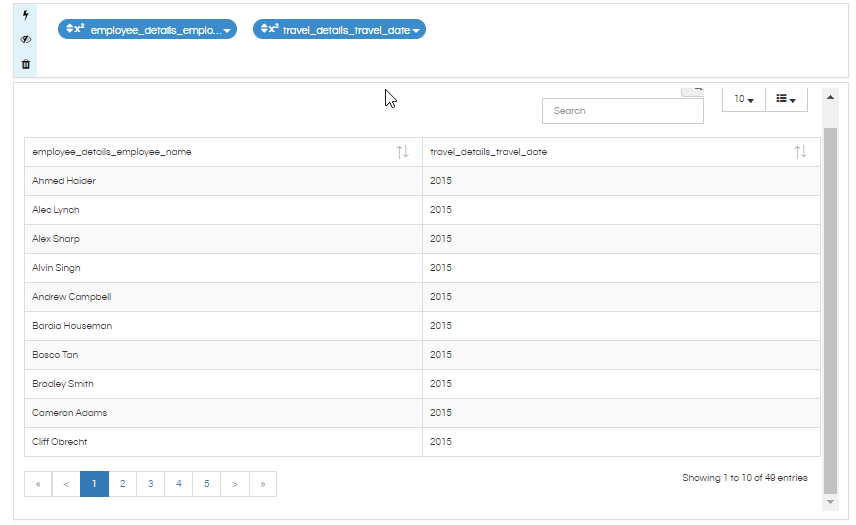The width and height of the screenshot is (856, 525).
Task: Click the magnifier icon above the search box
Action: click(x=693, y=92)
